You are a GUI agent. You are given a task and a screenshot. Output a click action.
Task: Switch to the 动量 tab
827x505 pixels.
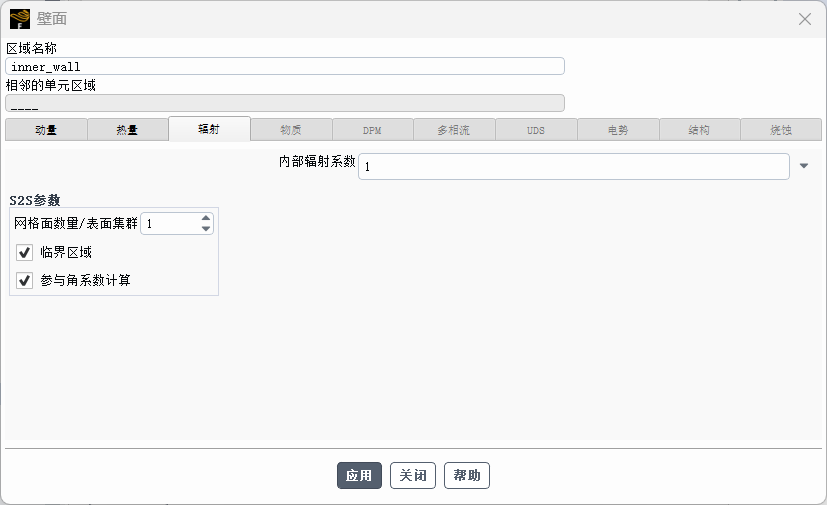(46, 130)
